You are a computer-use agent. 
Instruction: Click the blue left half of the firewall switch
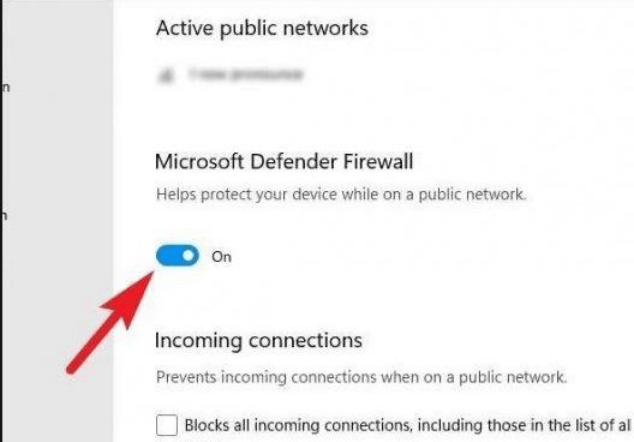(167, 256)
